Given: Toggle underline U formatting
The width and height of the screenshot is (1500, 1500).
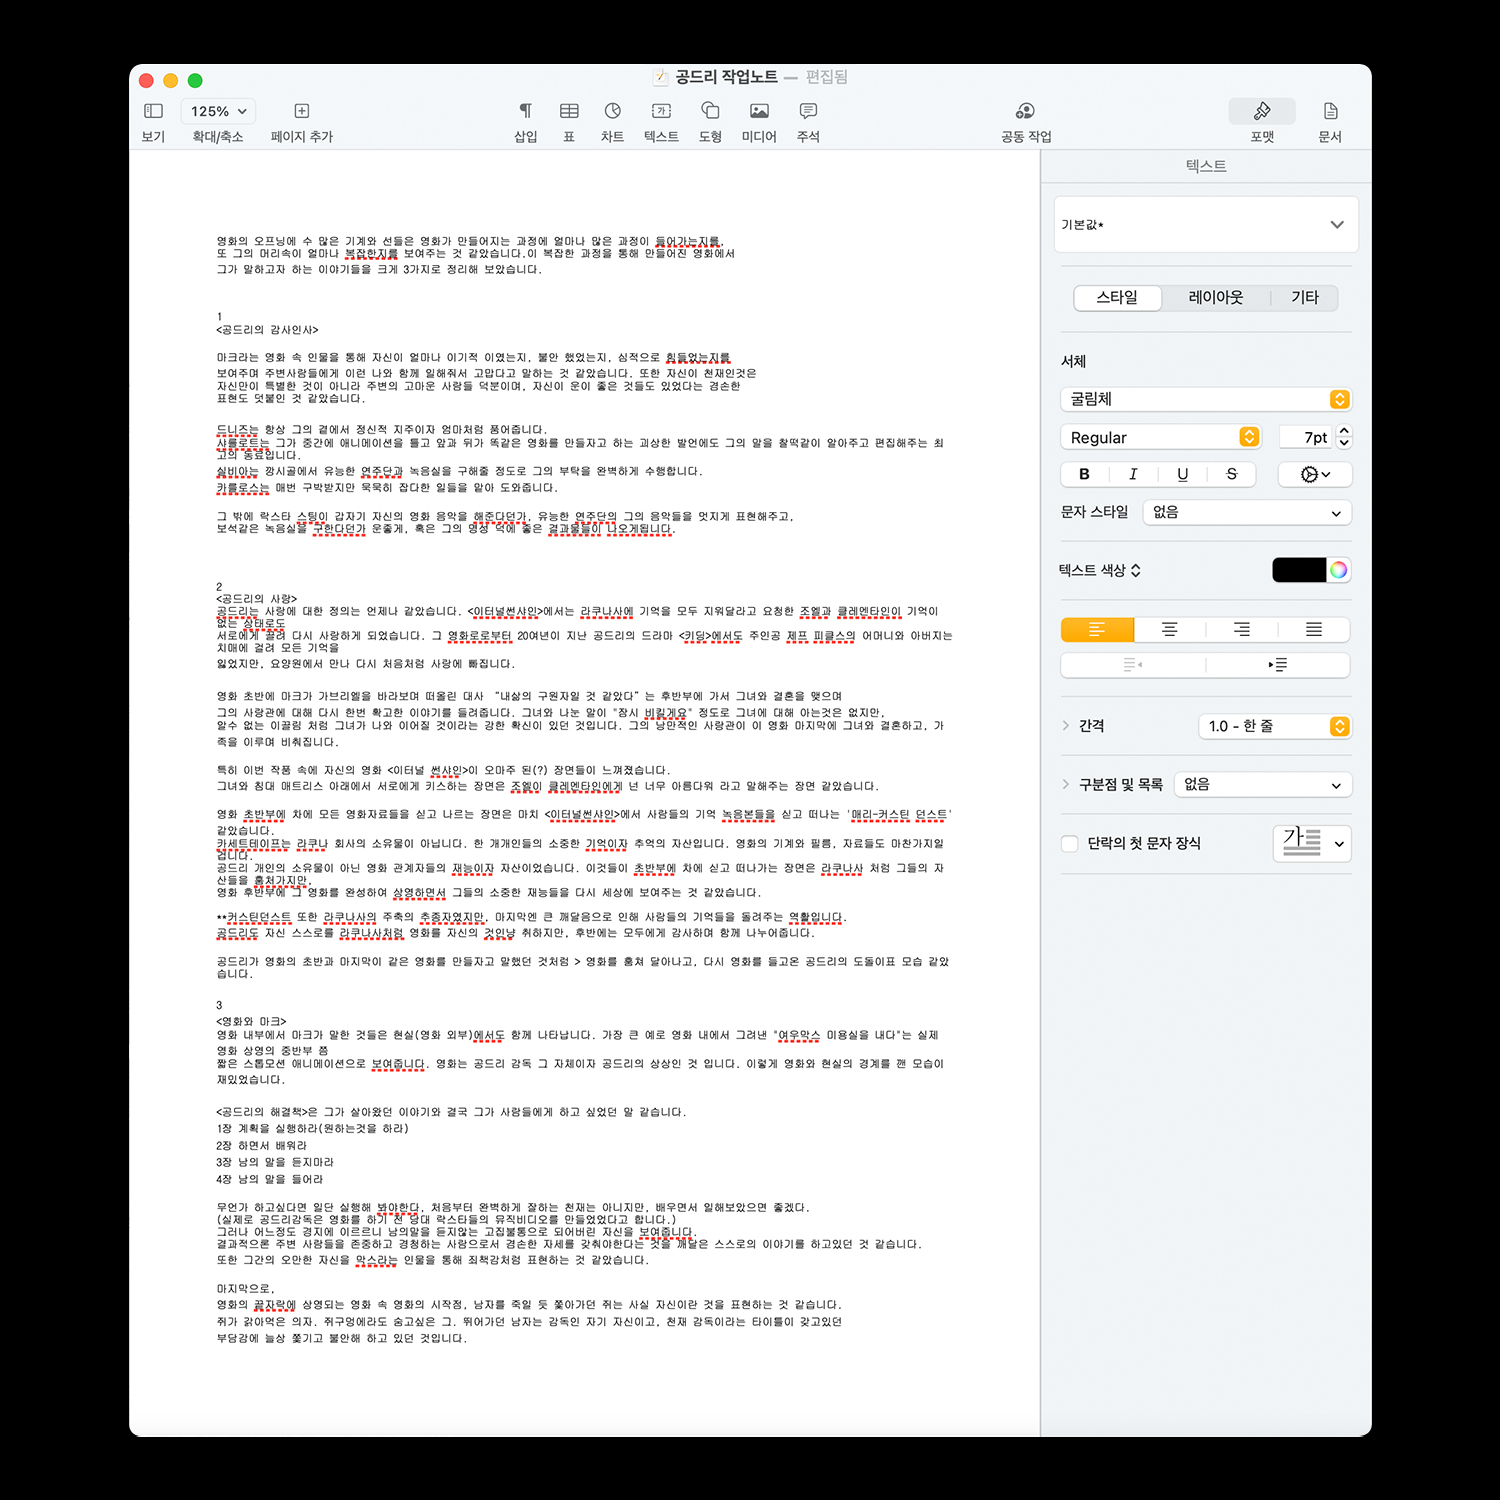Looking at the screenshot, I should (1182, 474).
